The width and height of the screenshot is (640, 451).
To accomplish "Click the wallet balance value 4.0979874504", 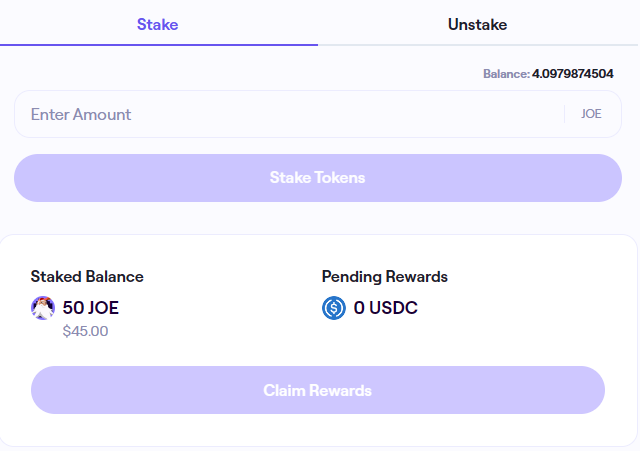I will [x=573, y=74].
